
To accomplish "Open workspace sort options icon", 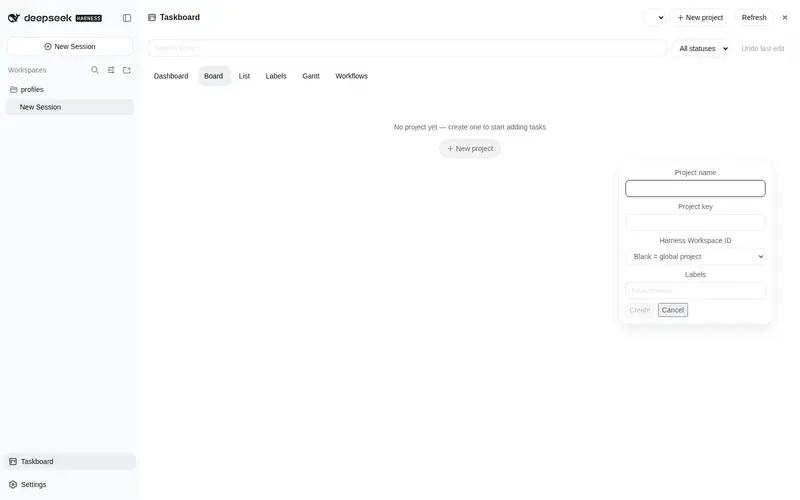I will 111,70.
